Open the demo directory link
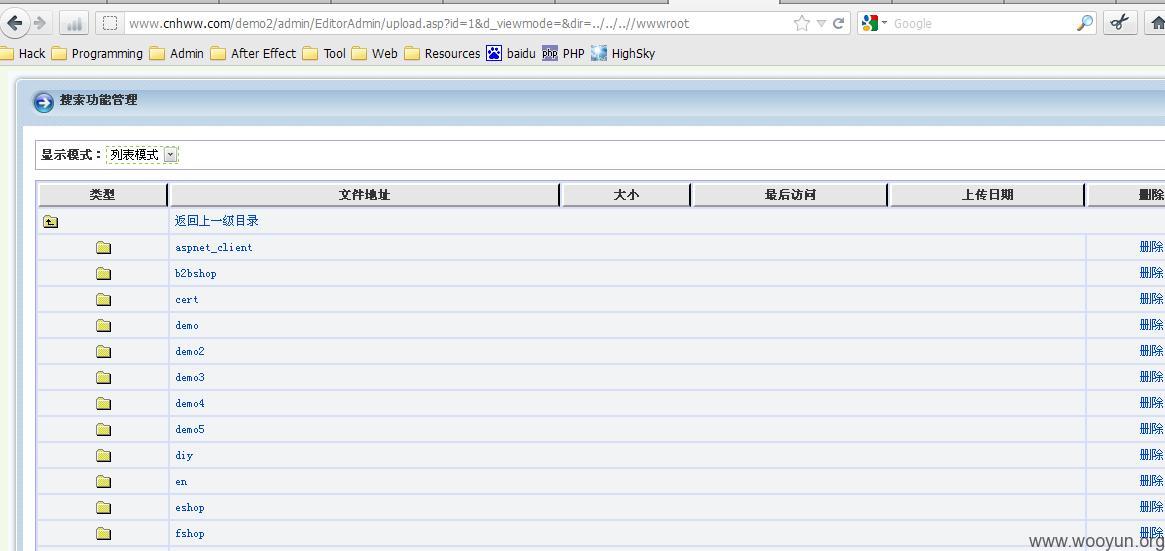The width and height of the screenshot is (1165, 551). [187, 325]
